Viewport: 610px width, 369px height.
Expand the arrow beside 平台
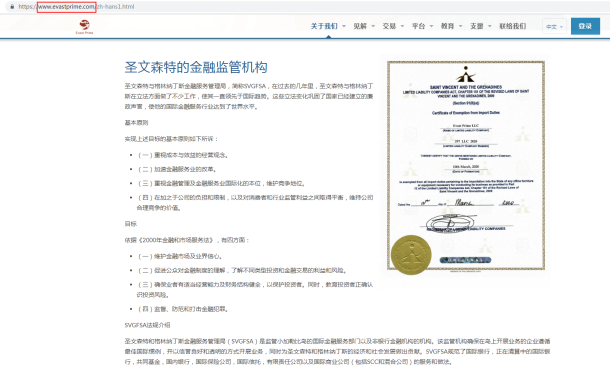[x=431, y=26]
